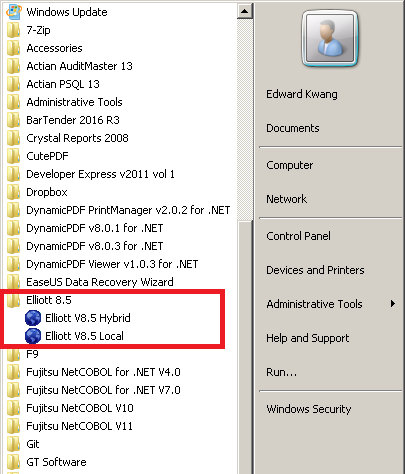The image size is (405, 474).
Task: Click the scrollbar up arrow
Action: point(244,11)
